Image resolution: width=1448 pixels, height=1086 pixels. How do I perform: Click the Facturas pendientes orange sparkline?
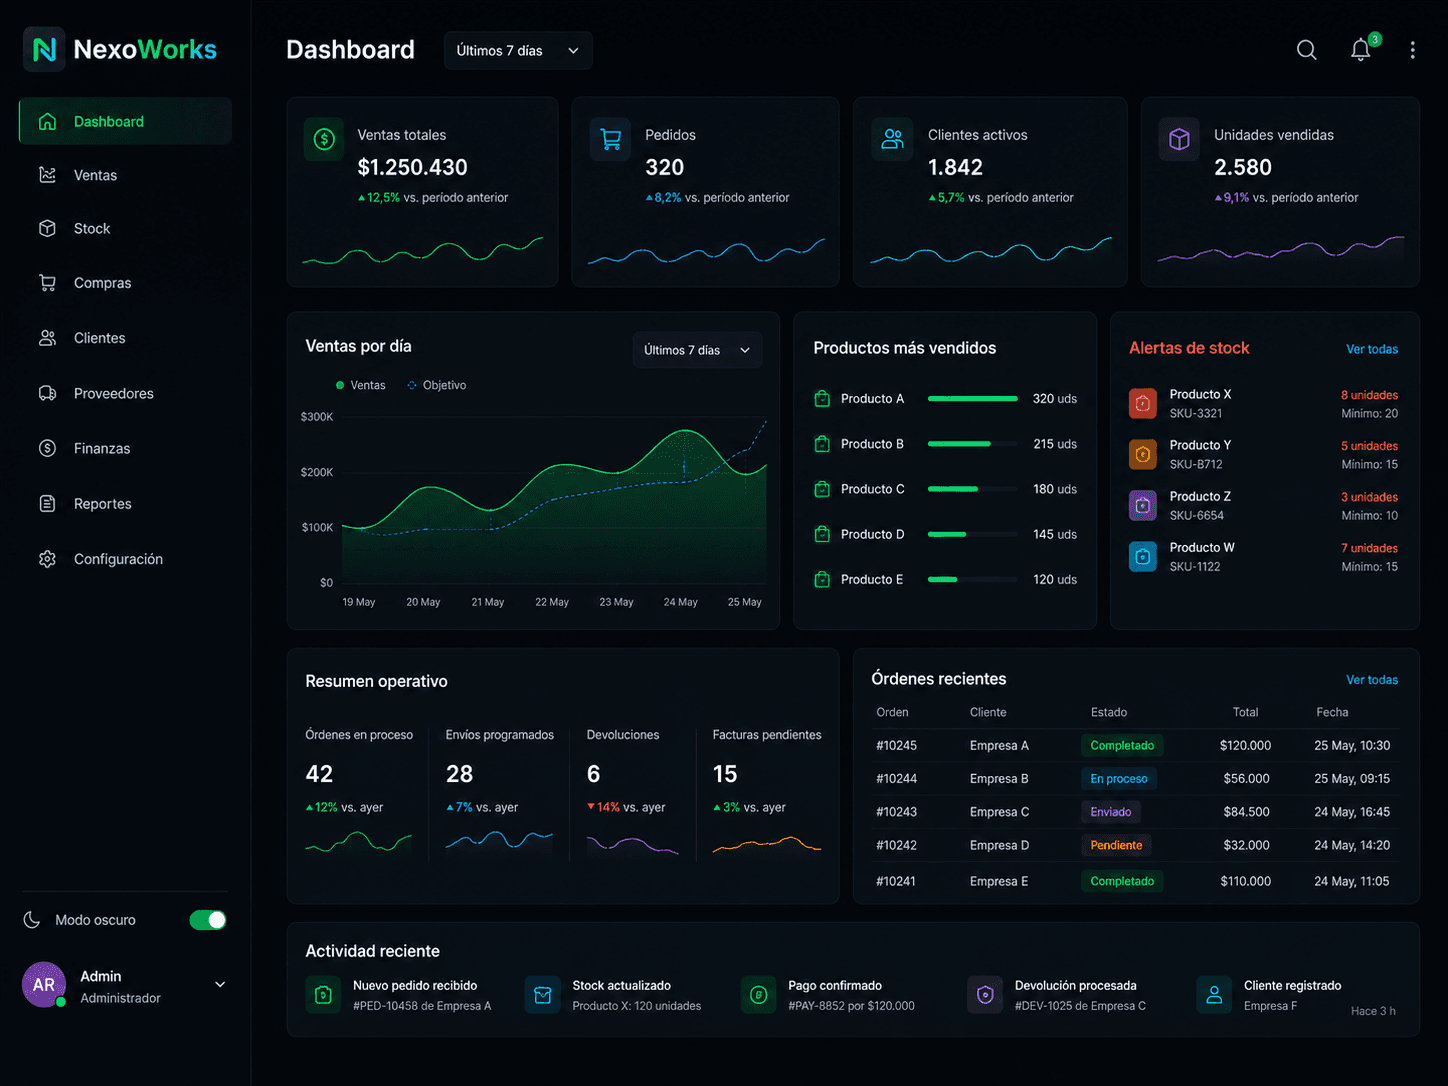pyautogui.click(x=767, y=844)
